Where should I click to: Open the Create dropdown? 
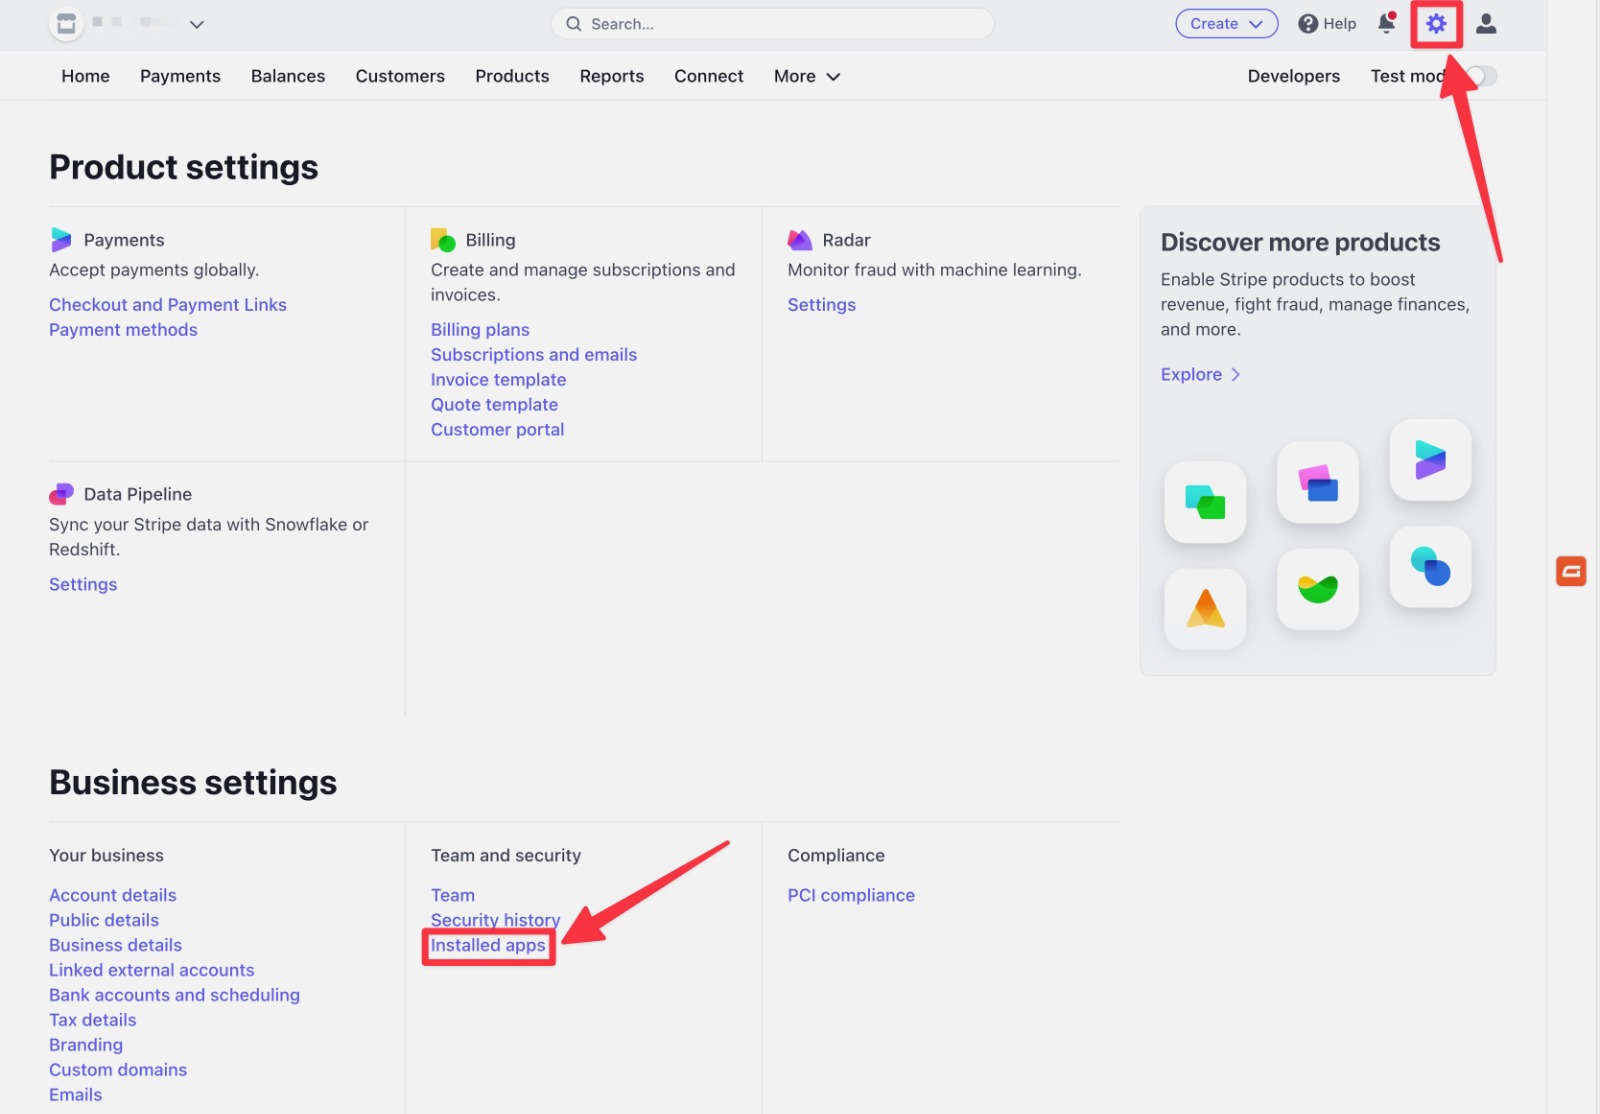[1226, 24]
